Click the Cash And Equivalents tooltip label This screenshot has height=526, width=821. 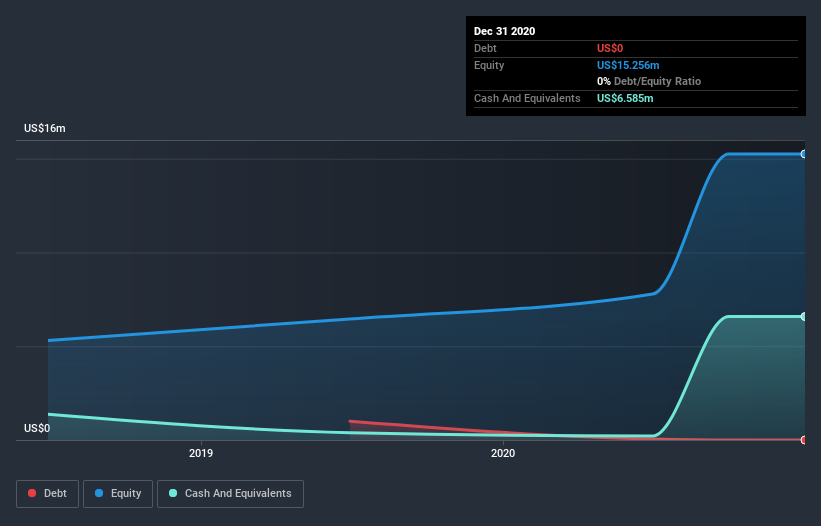click(527, 98)
